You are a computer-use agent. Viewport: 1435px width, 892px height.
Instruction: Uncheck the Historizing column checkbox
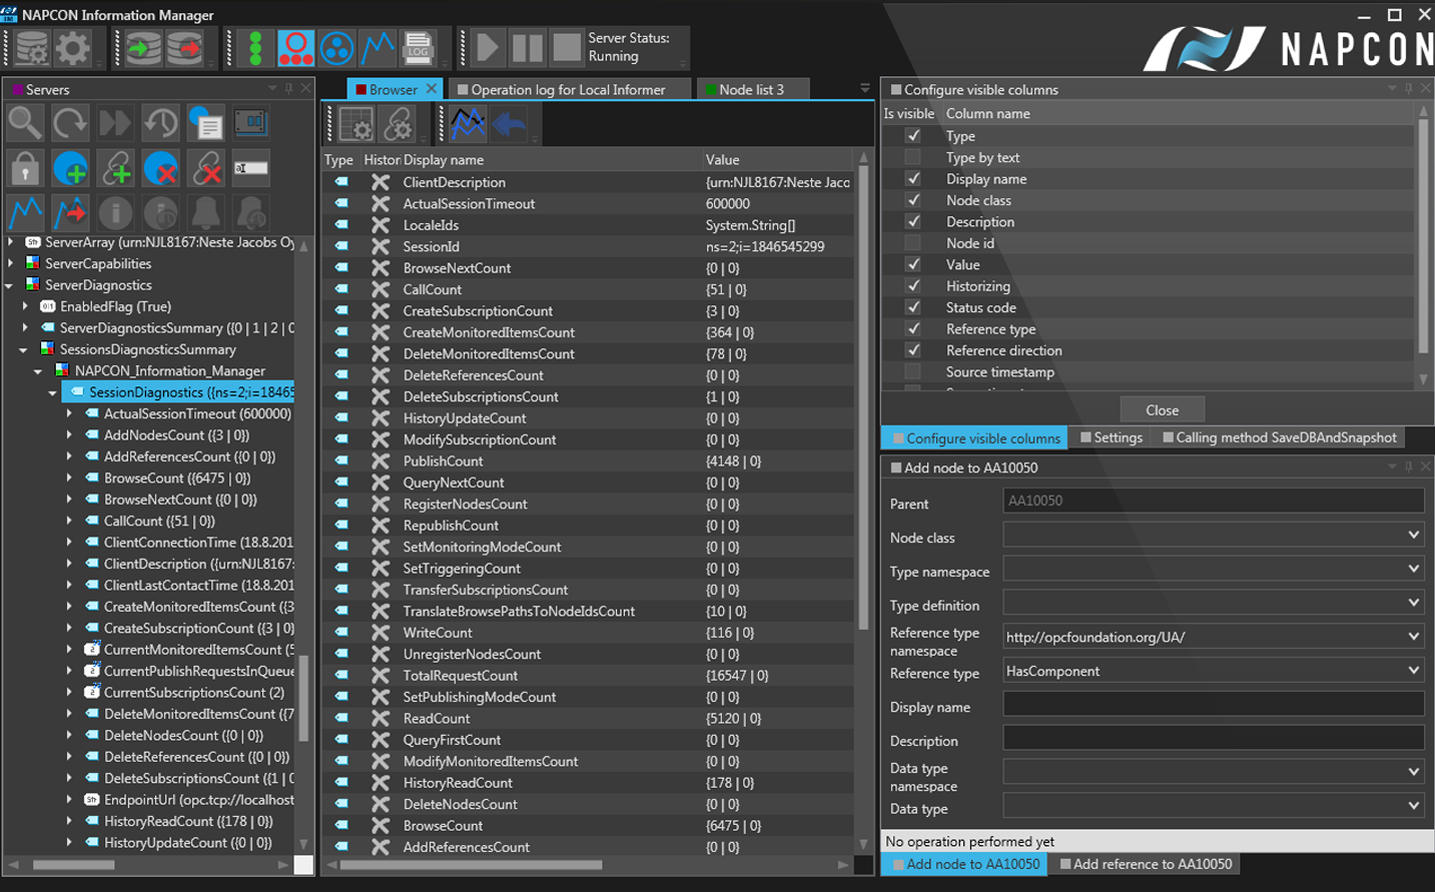click(x=913, y=286)
